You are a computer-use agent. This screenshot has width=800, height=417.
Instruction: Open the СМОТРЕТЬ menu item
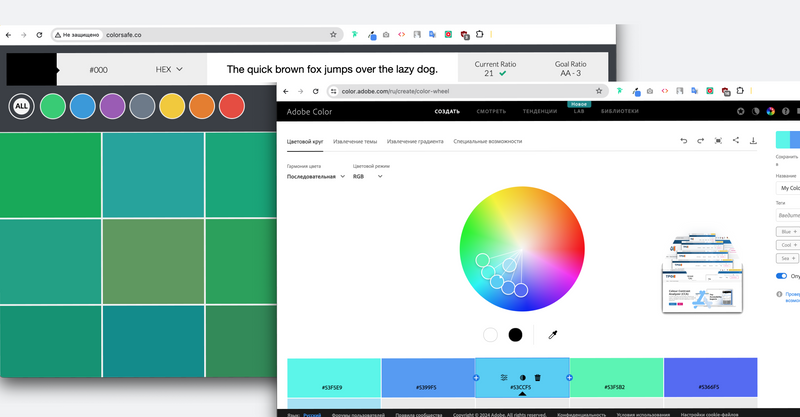tap(491, 111)
